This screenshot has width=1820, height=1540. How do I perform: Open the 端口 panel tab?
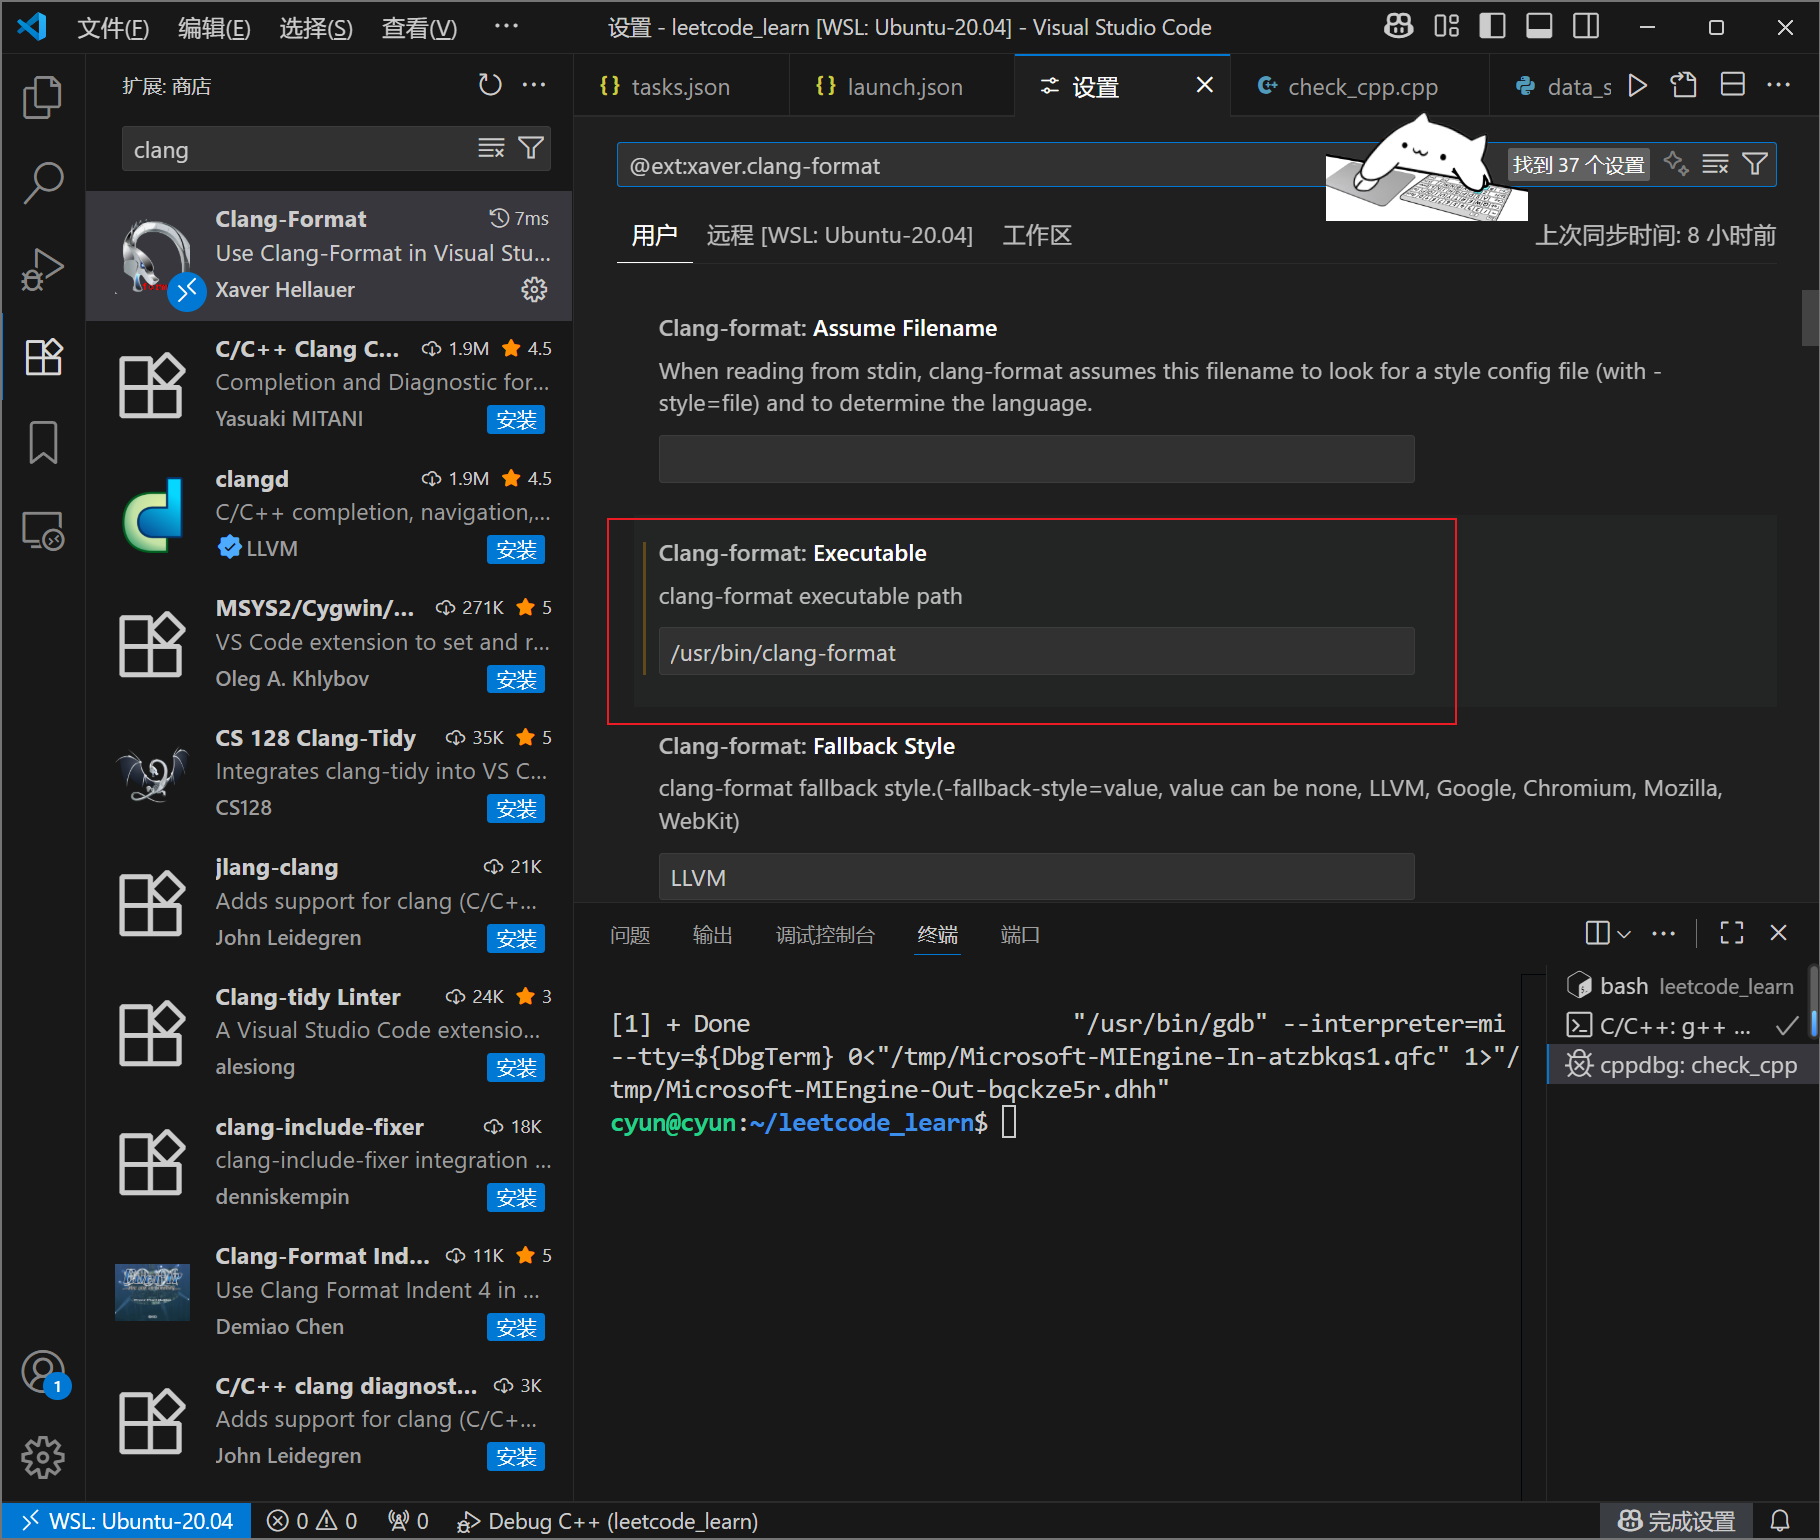point(1020,935)
